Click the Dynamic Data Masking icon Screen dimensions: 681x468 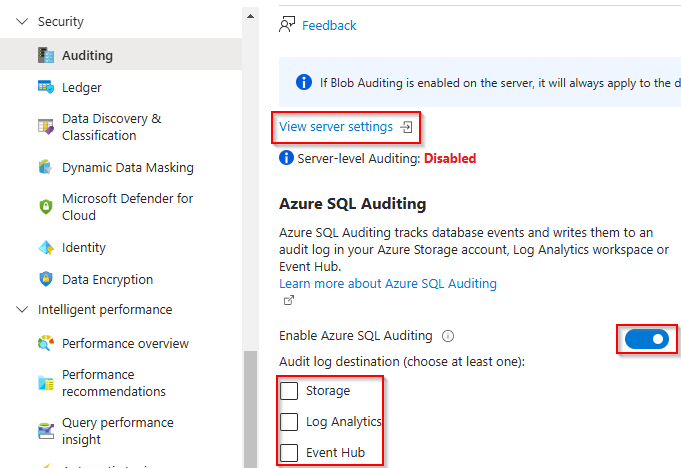46,167
